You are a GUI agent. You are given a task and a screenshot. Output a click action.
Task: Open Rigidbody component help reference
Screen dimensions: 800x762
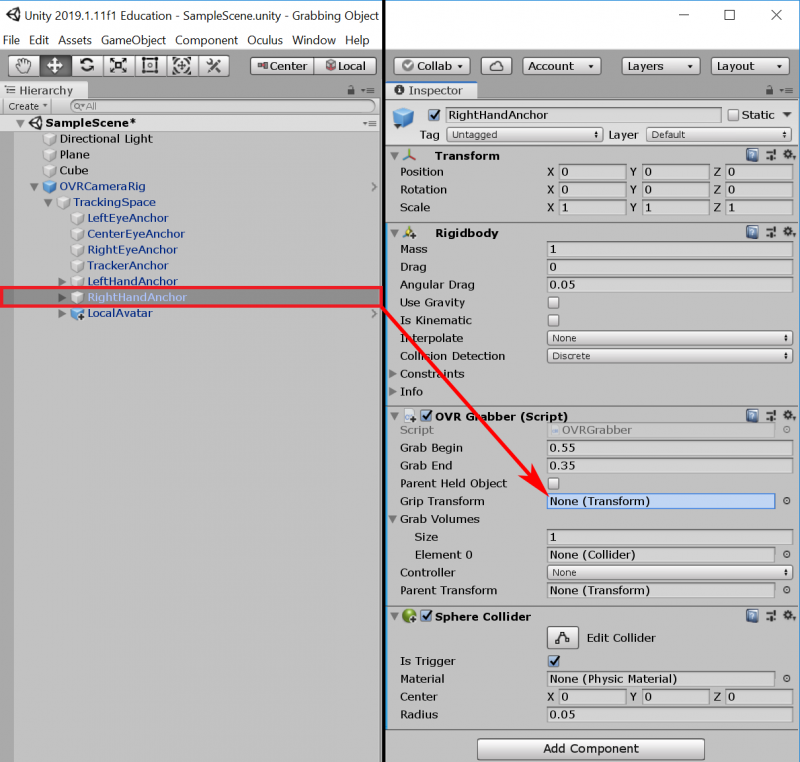[752, 233]
